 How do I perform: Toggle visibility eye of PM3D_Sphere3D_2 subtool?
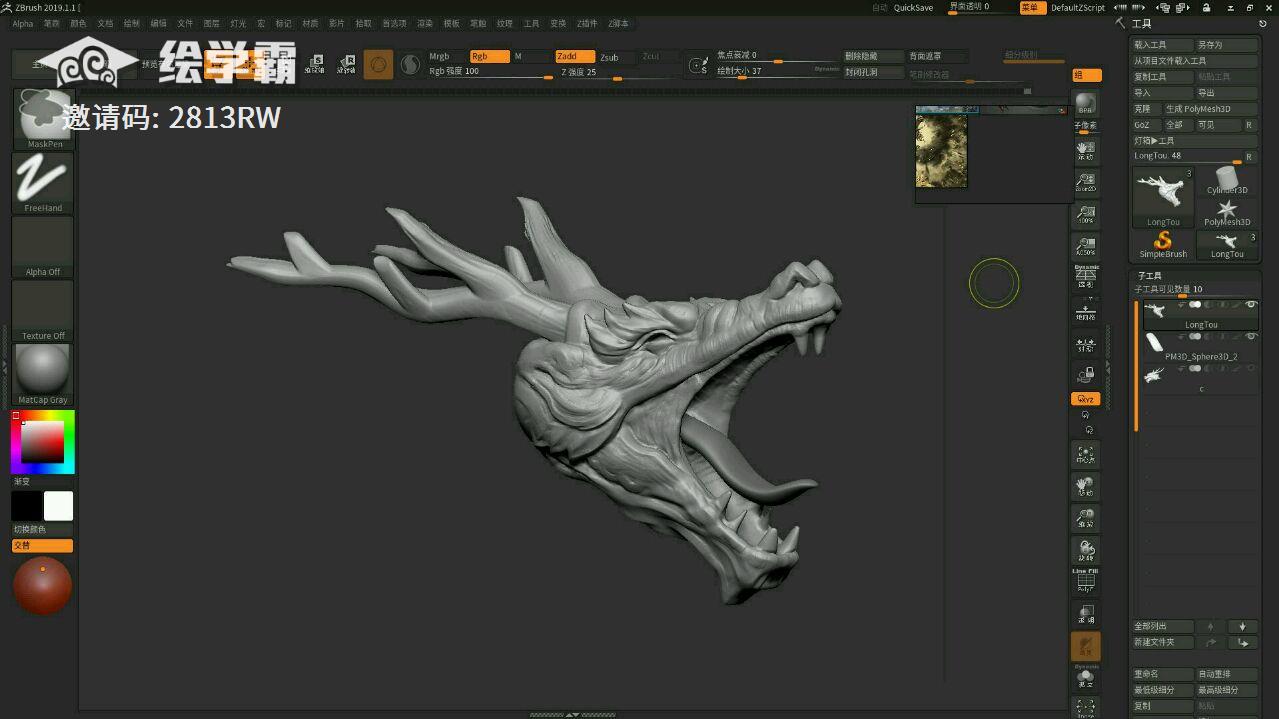[x=1251, y=337]
